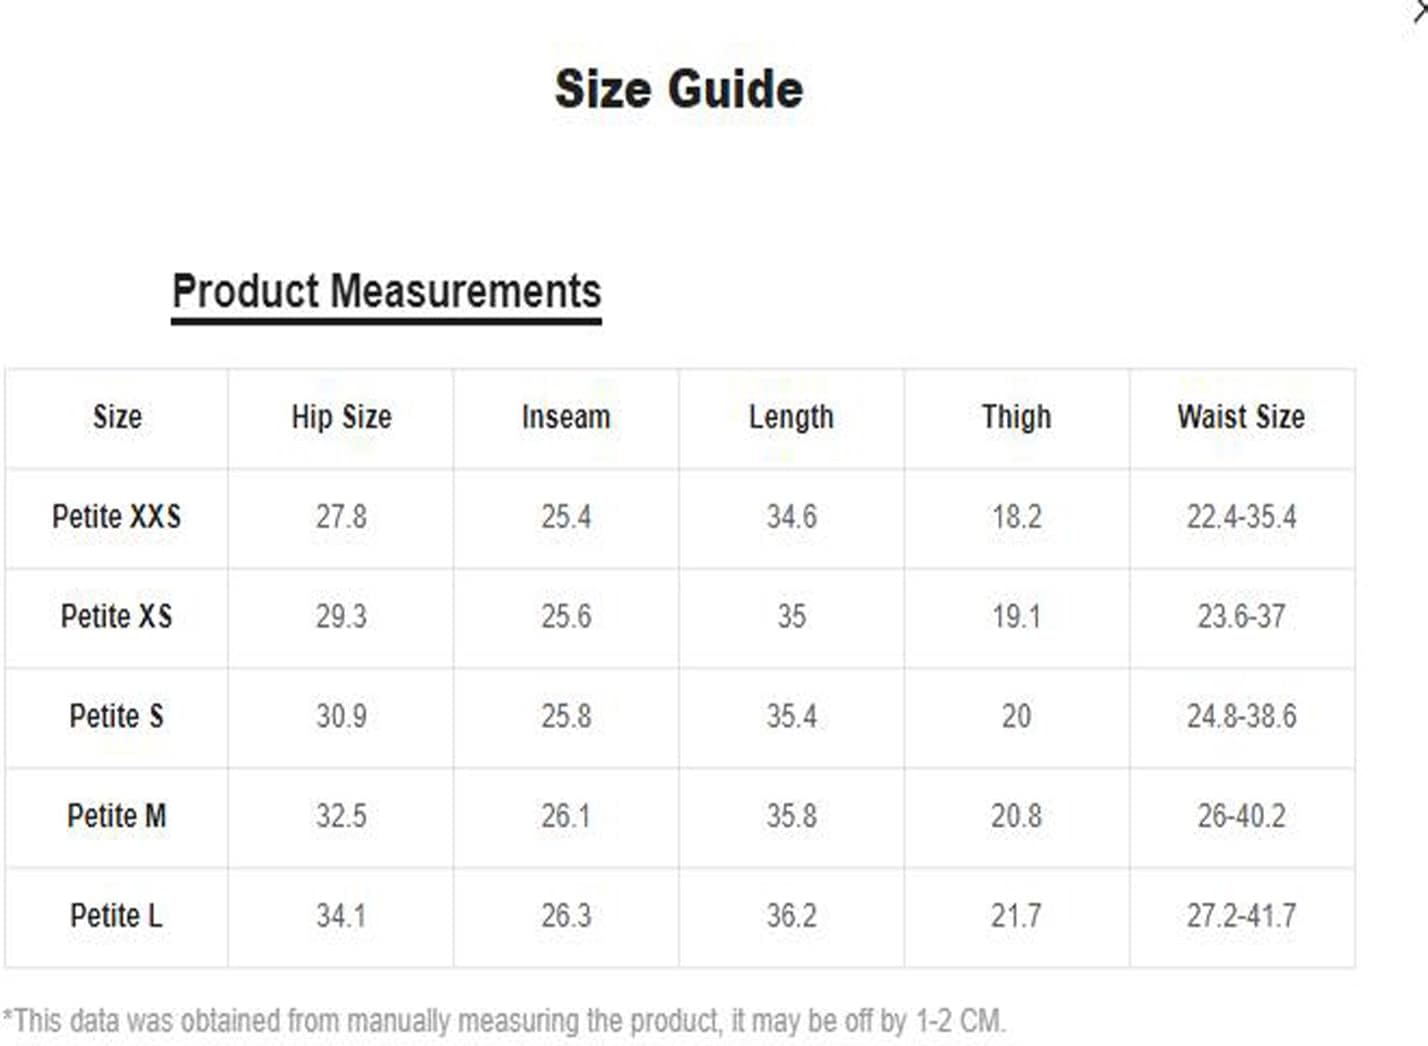Select the Petite S row label
This screenshot has width=1428, height=1046.
coord(116,716)
